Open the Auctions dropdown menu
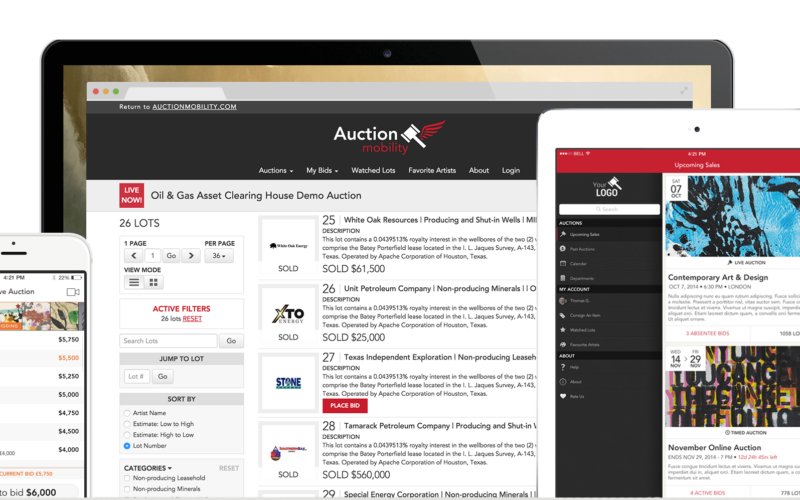Screen dimensions: 800x500 [x=276, y=170]
